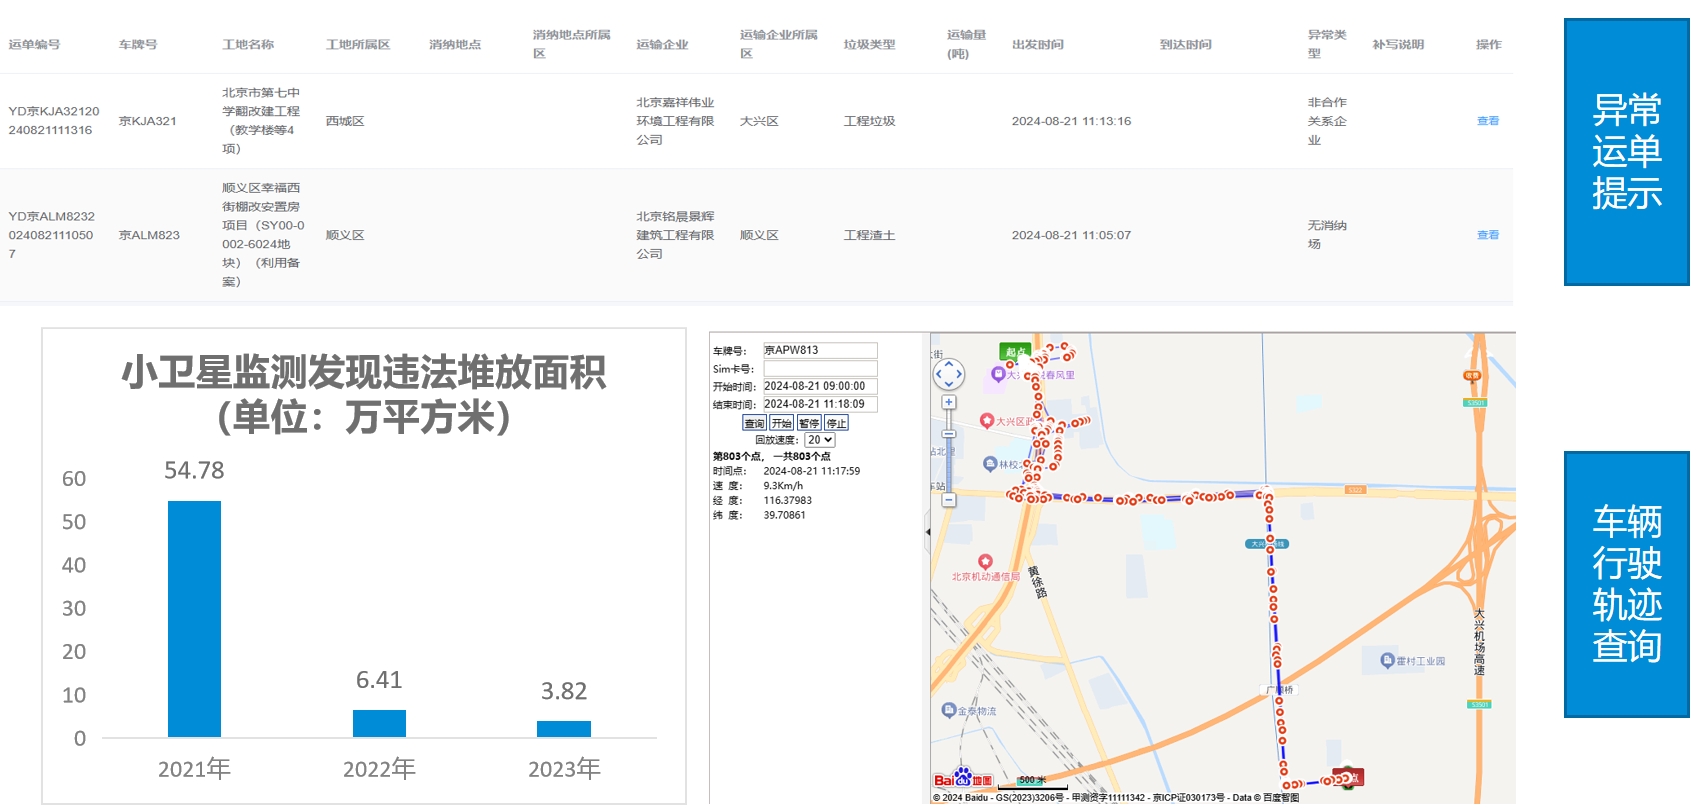This screenshot has height=808, width=1697.
Task: Click the 出发时间 column header
Action: (1038, 45)
